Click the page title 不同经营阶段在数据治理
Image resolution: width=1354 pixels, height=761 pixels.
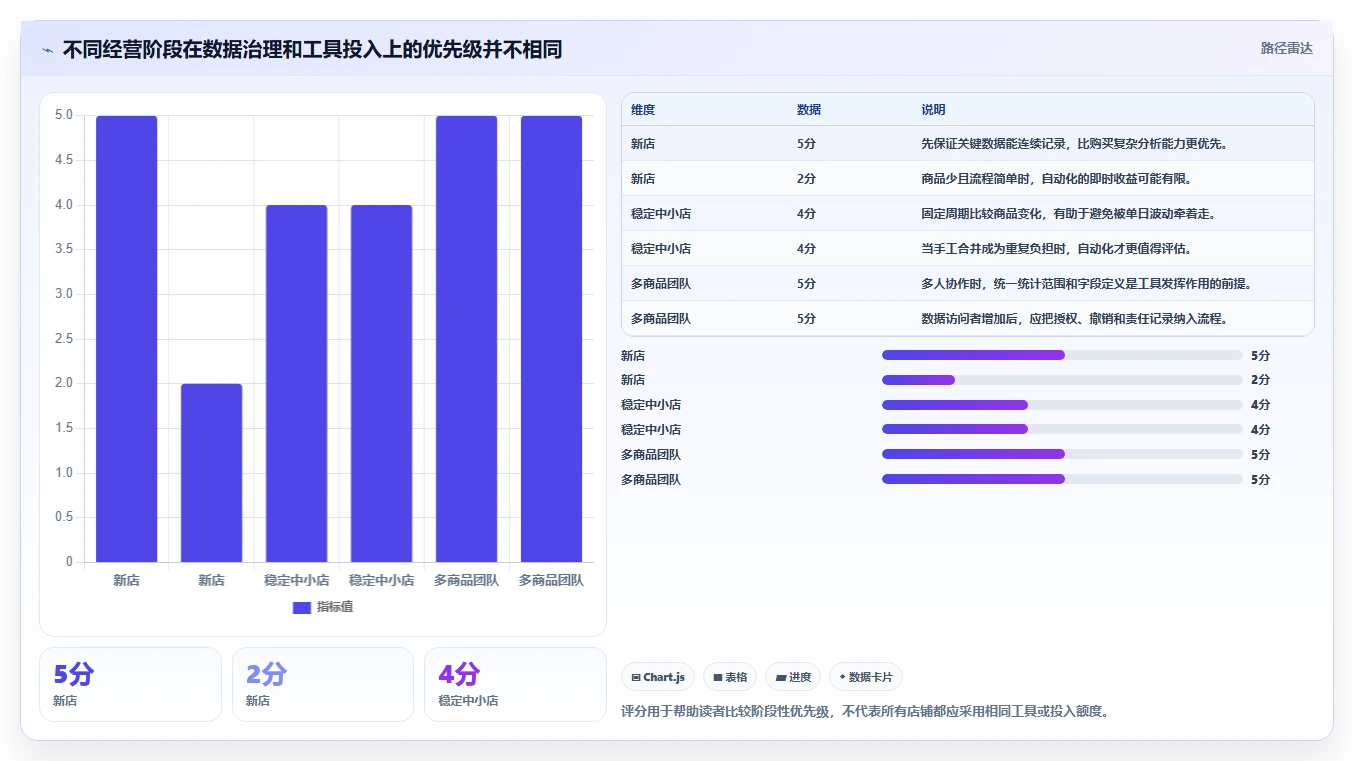(312, 50)
